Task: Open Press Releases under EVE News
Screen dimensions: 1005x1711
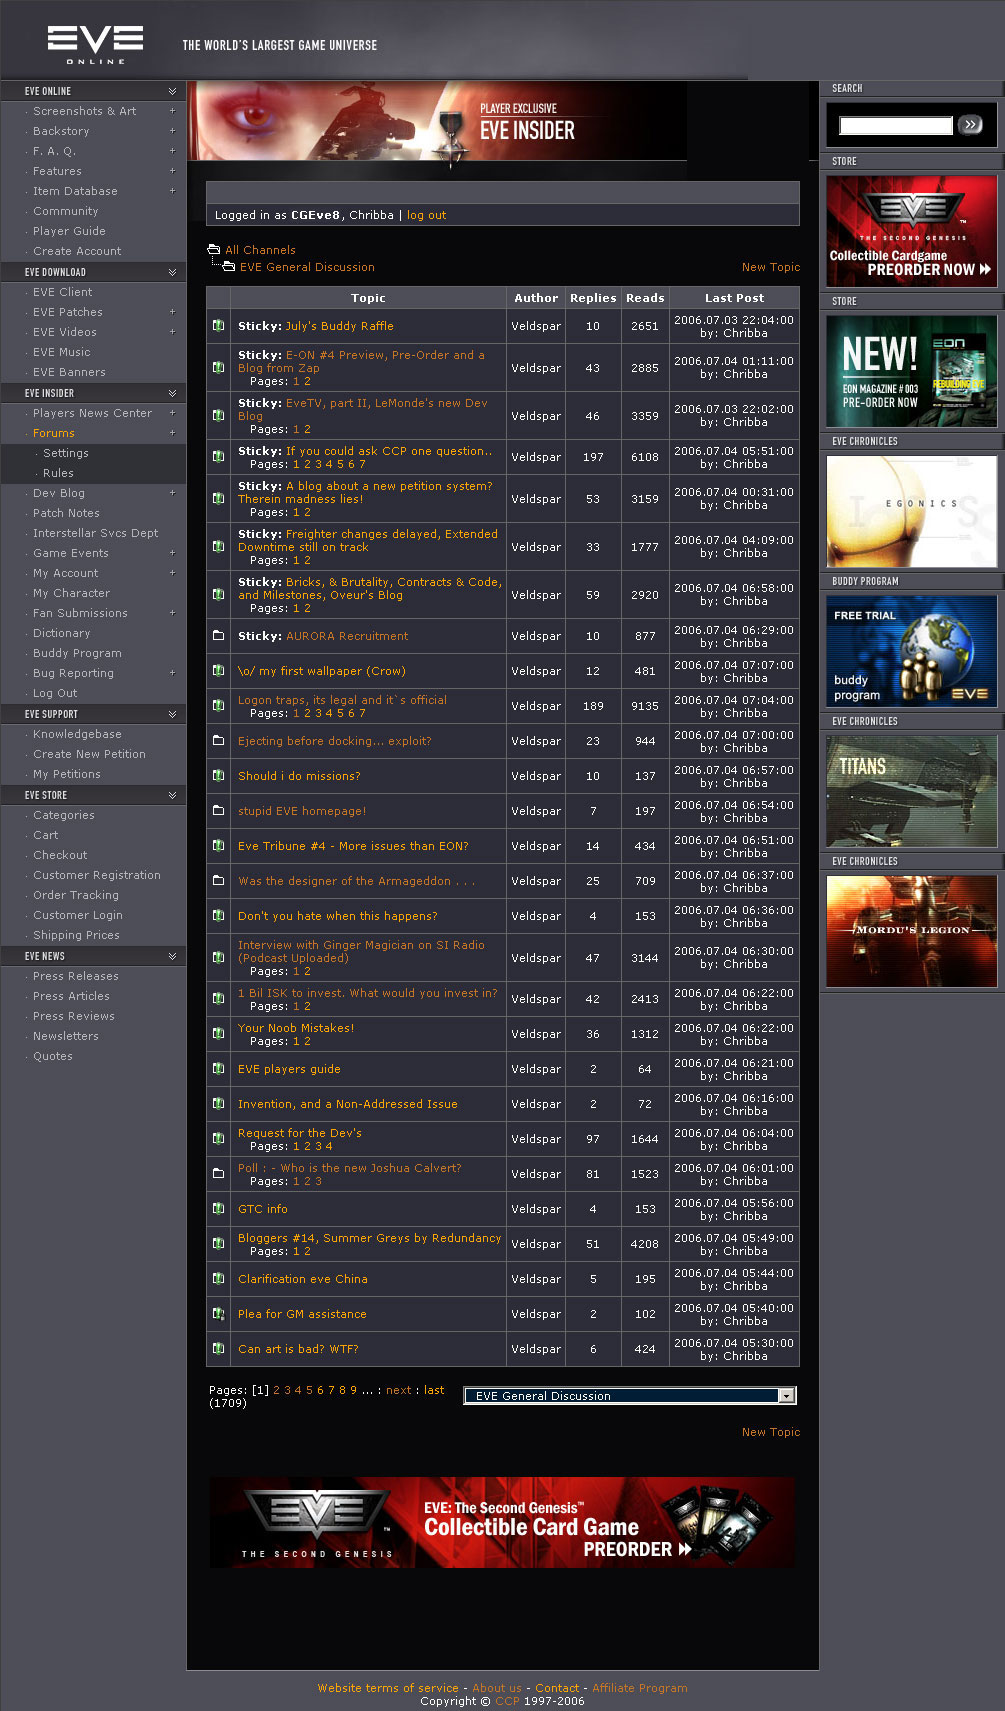Action: [76, 976]
